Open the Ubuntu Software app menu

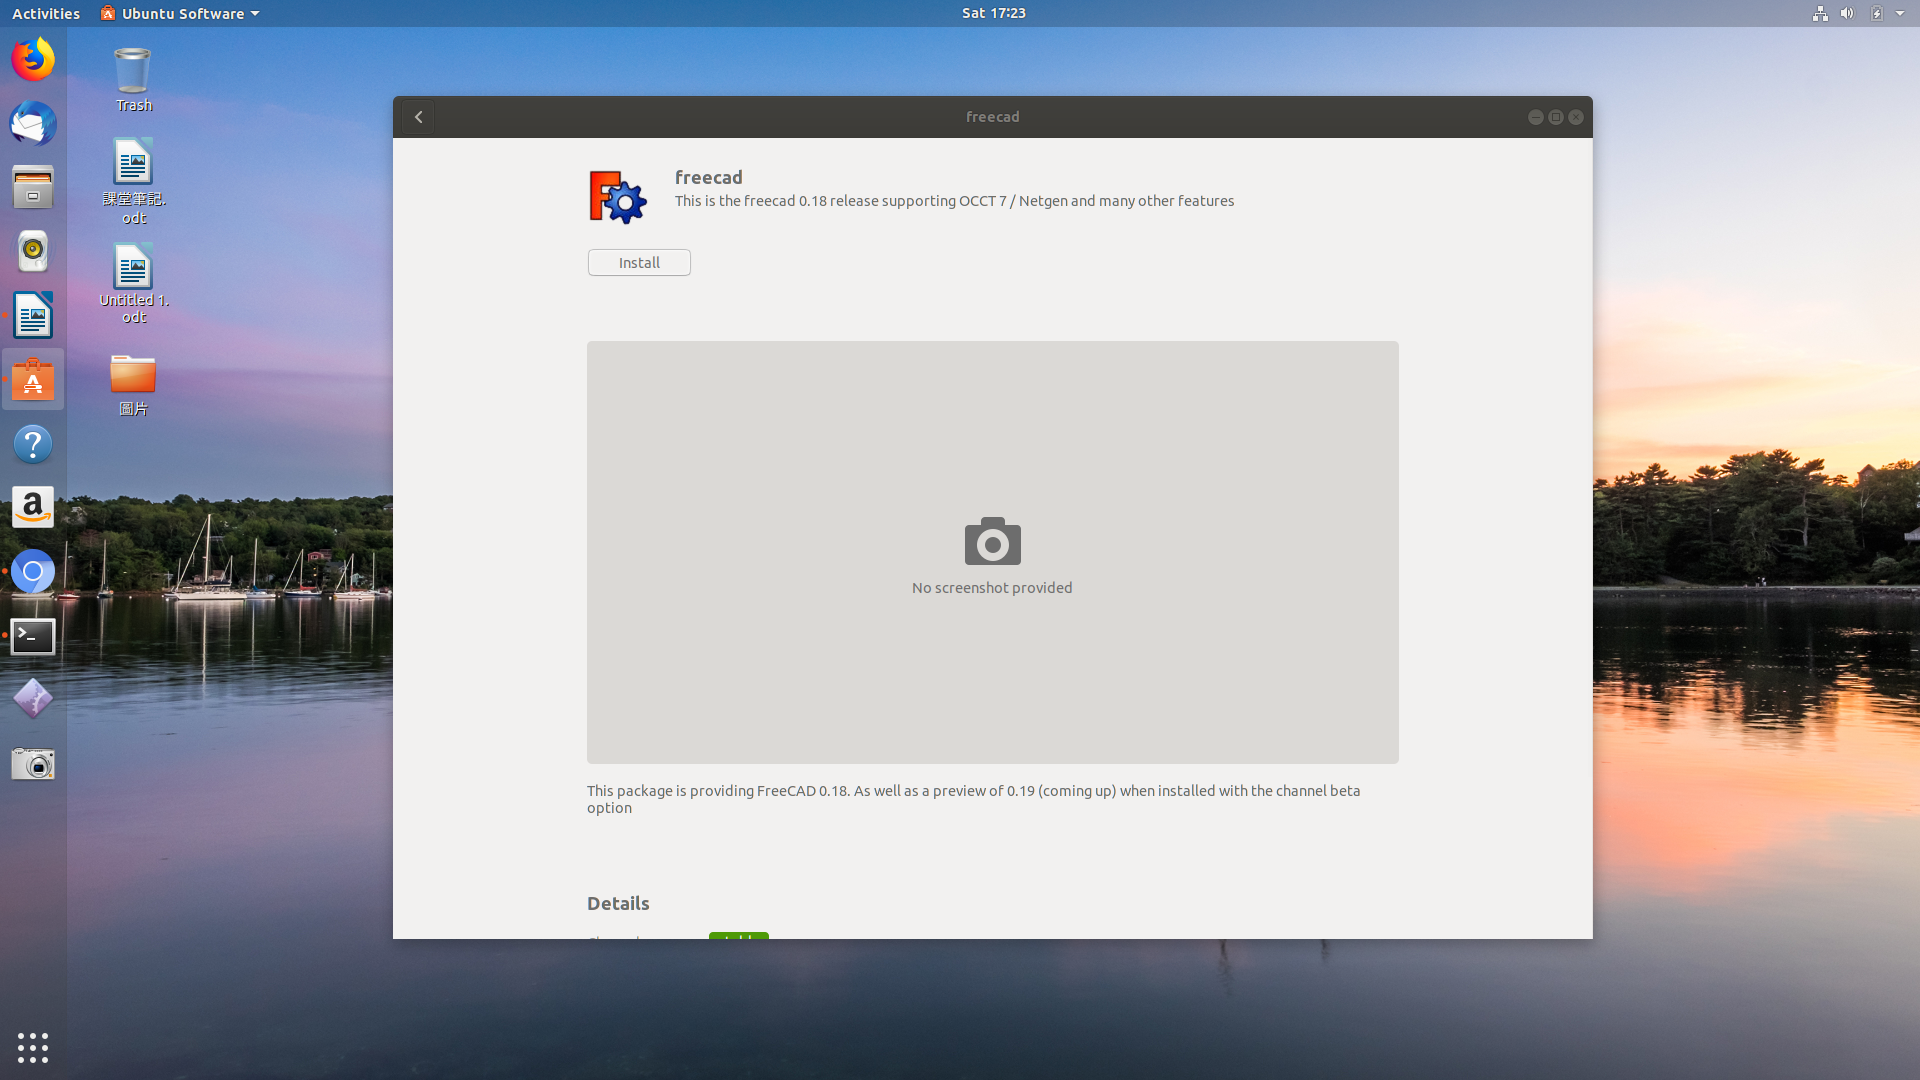180,13
